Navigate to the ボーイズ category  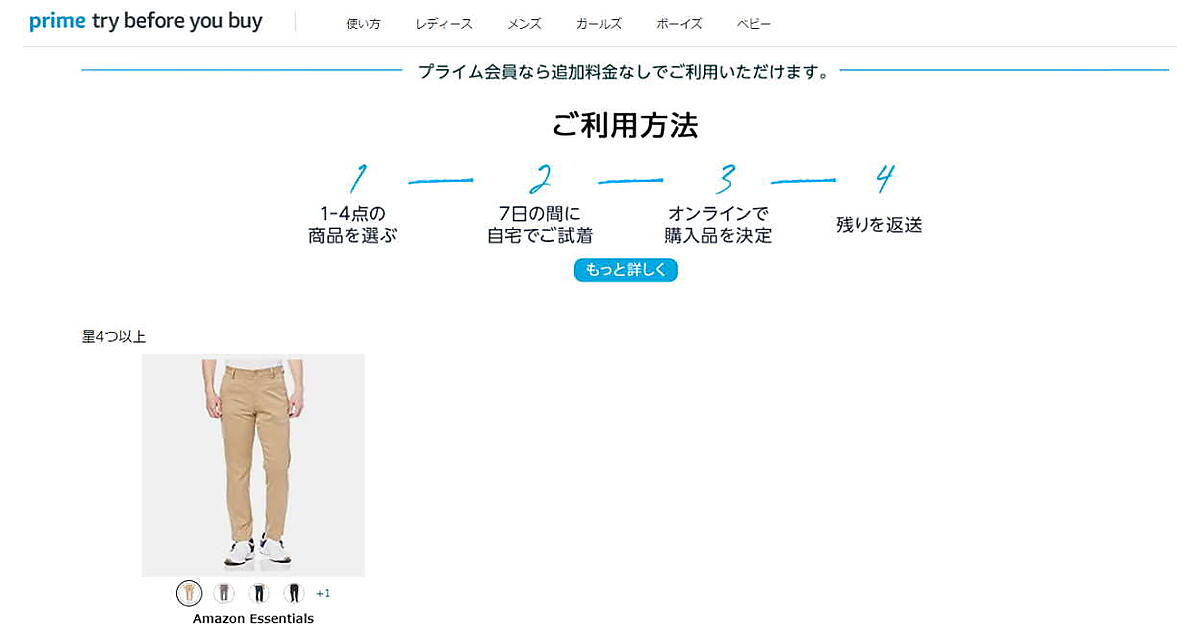(x=679, y=24)
